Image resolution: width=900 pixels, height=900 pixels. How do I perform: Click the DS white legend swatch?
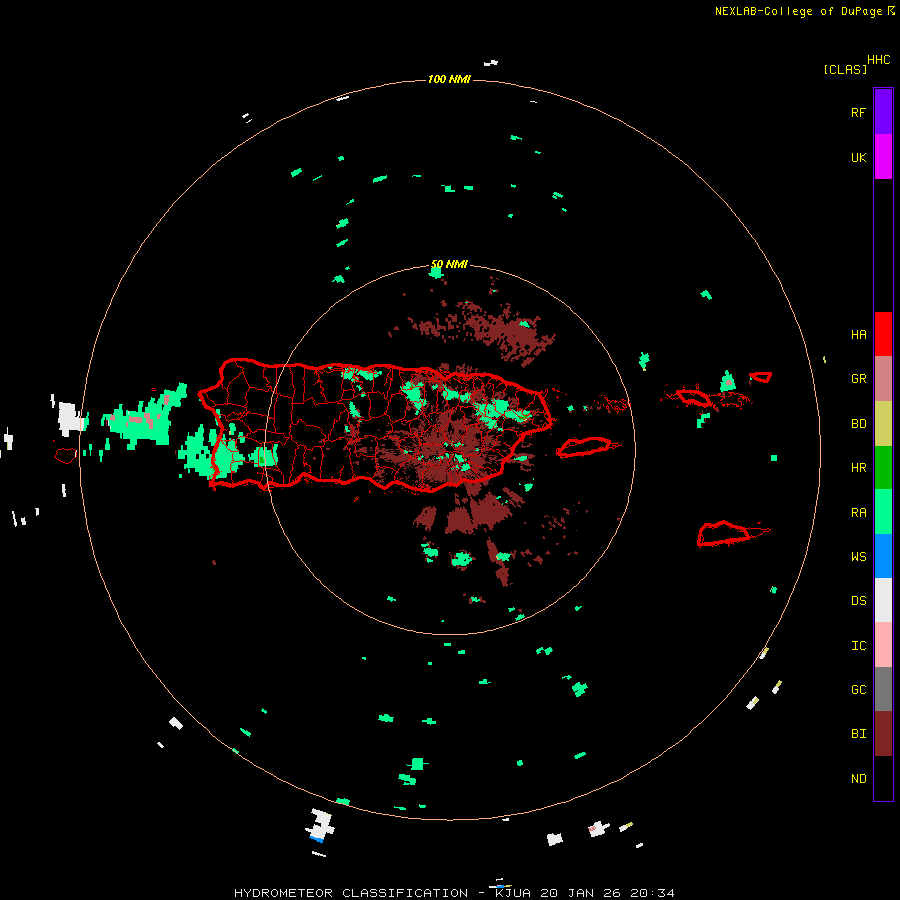tap(883, 600)
